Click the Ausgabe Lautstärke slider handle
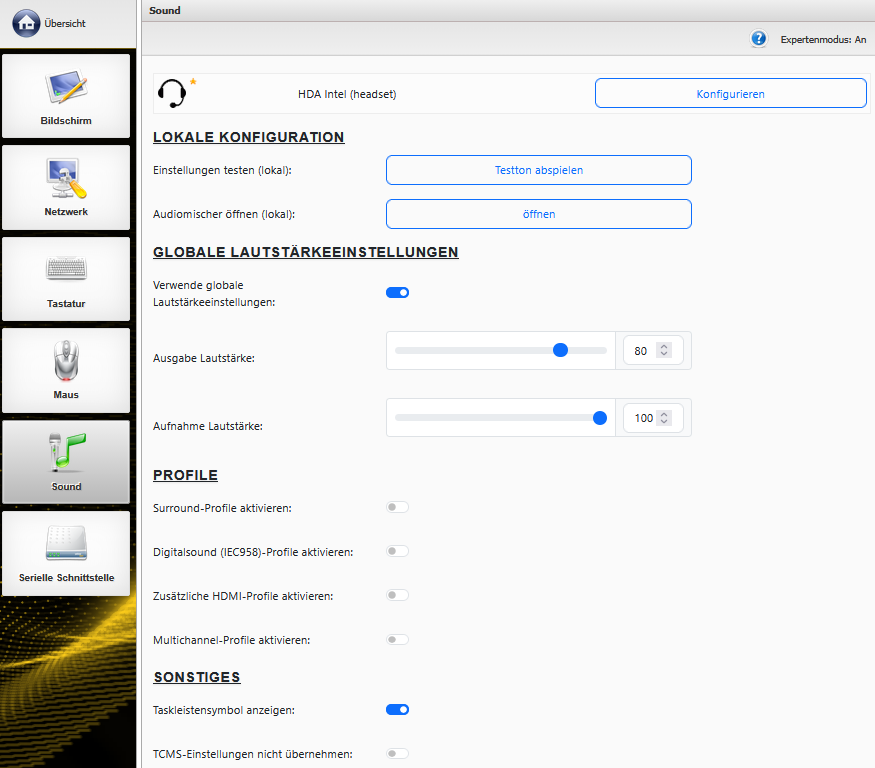The height and width of the screenshot is (768, 875). (x=561, y=350)
